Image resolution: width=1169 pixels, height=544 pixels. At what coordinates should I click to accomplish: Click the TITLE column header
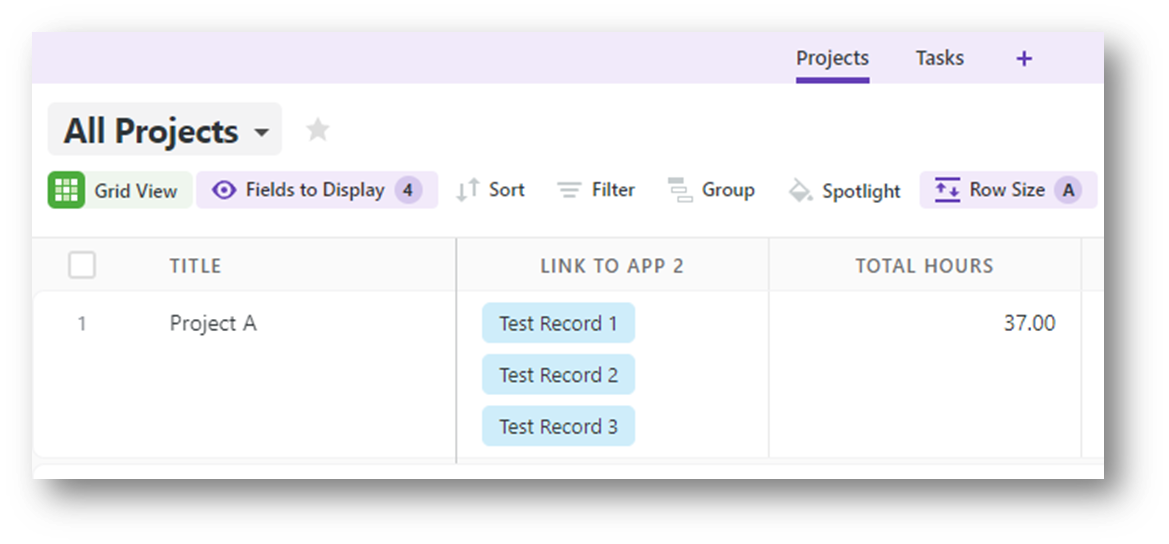point(195,266)
